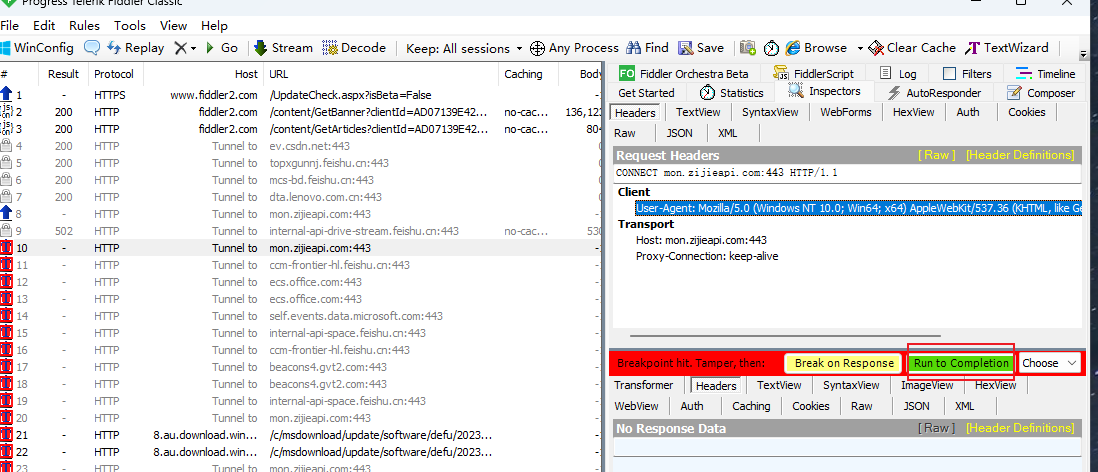Viewport: 1098px width, 472px height.
Task: Open the Keep: All sessions dropdown
Action: tap(464, 48)
